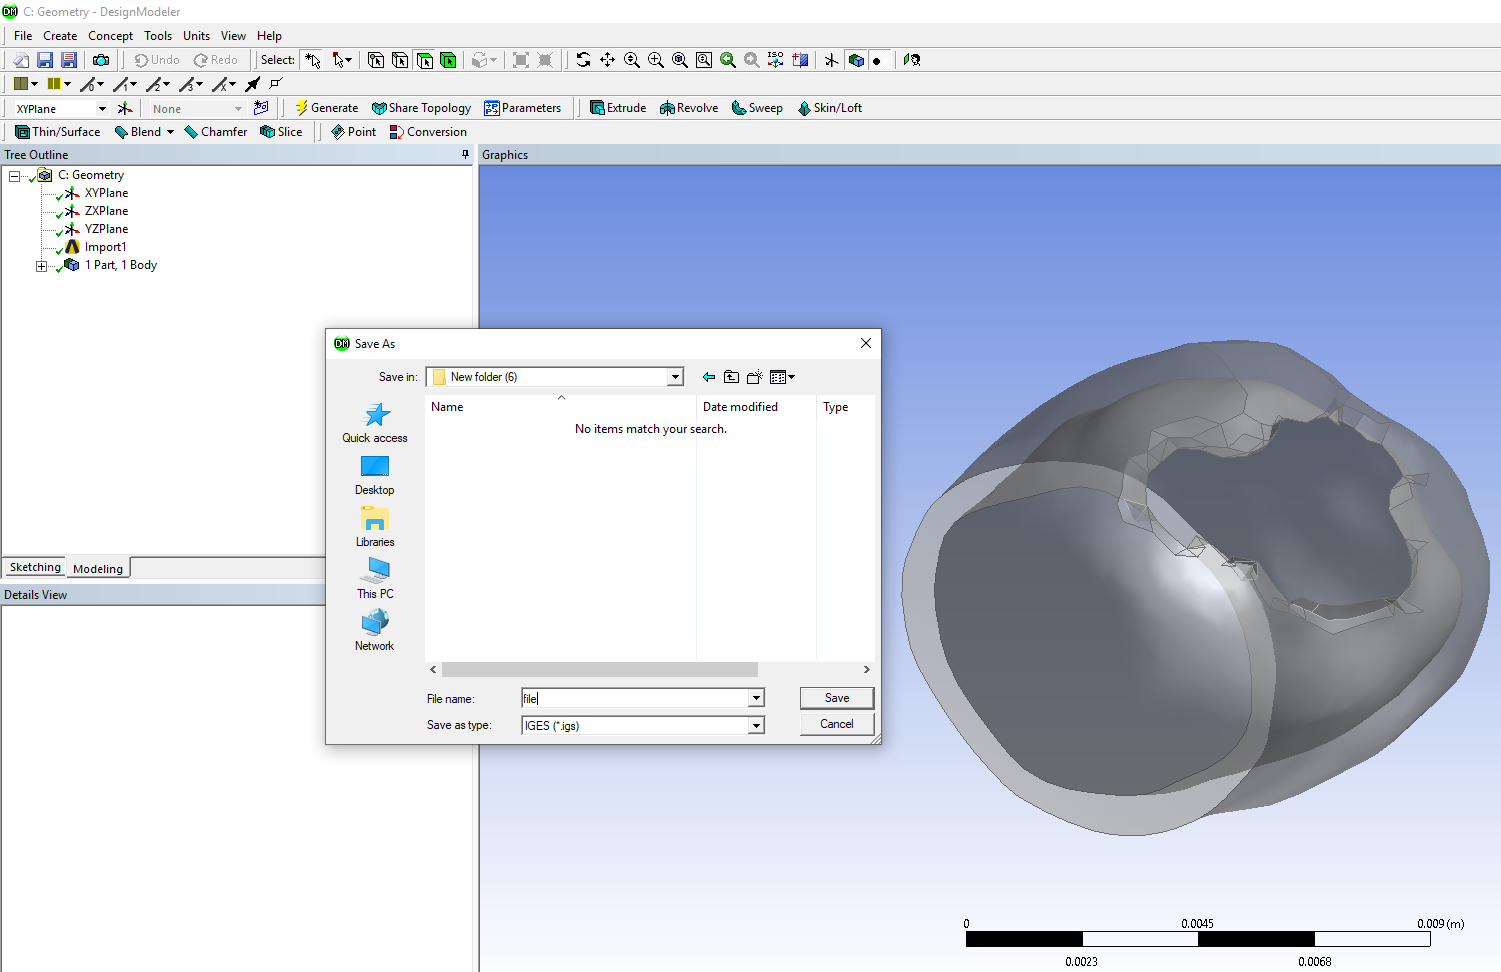Enable the ISO view orientation icon

pos(775,60)
